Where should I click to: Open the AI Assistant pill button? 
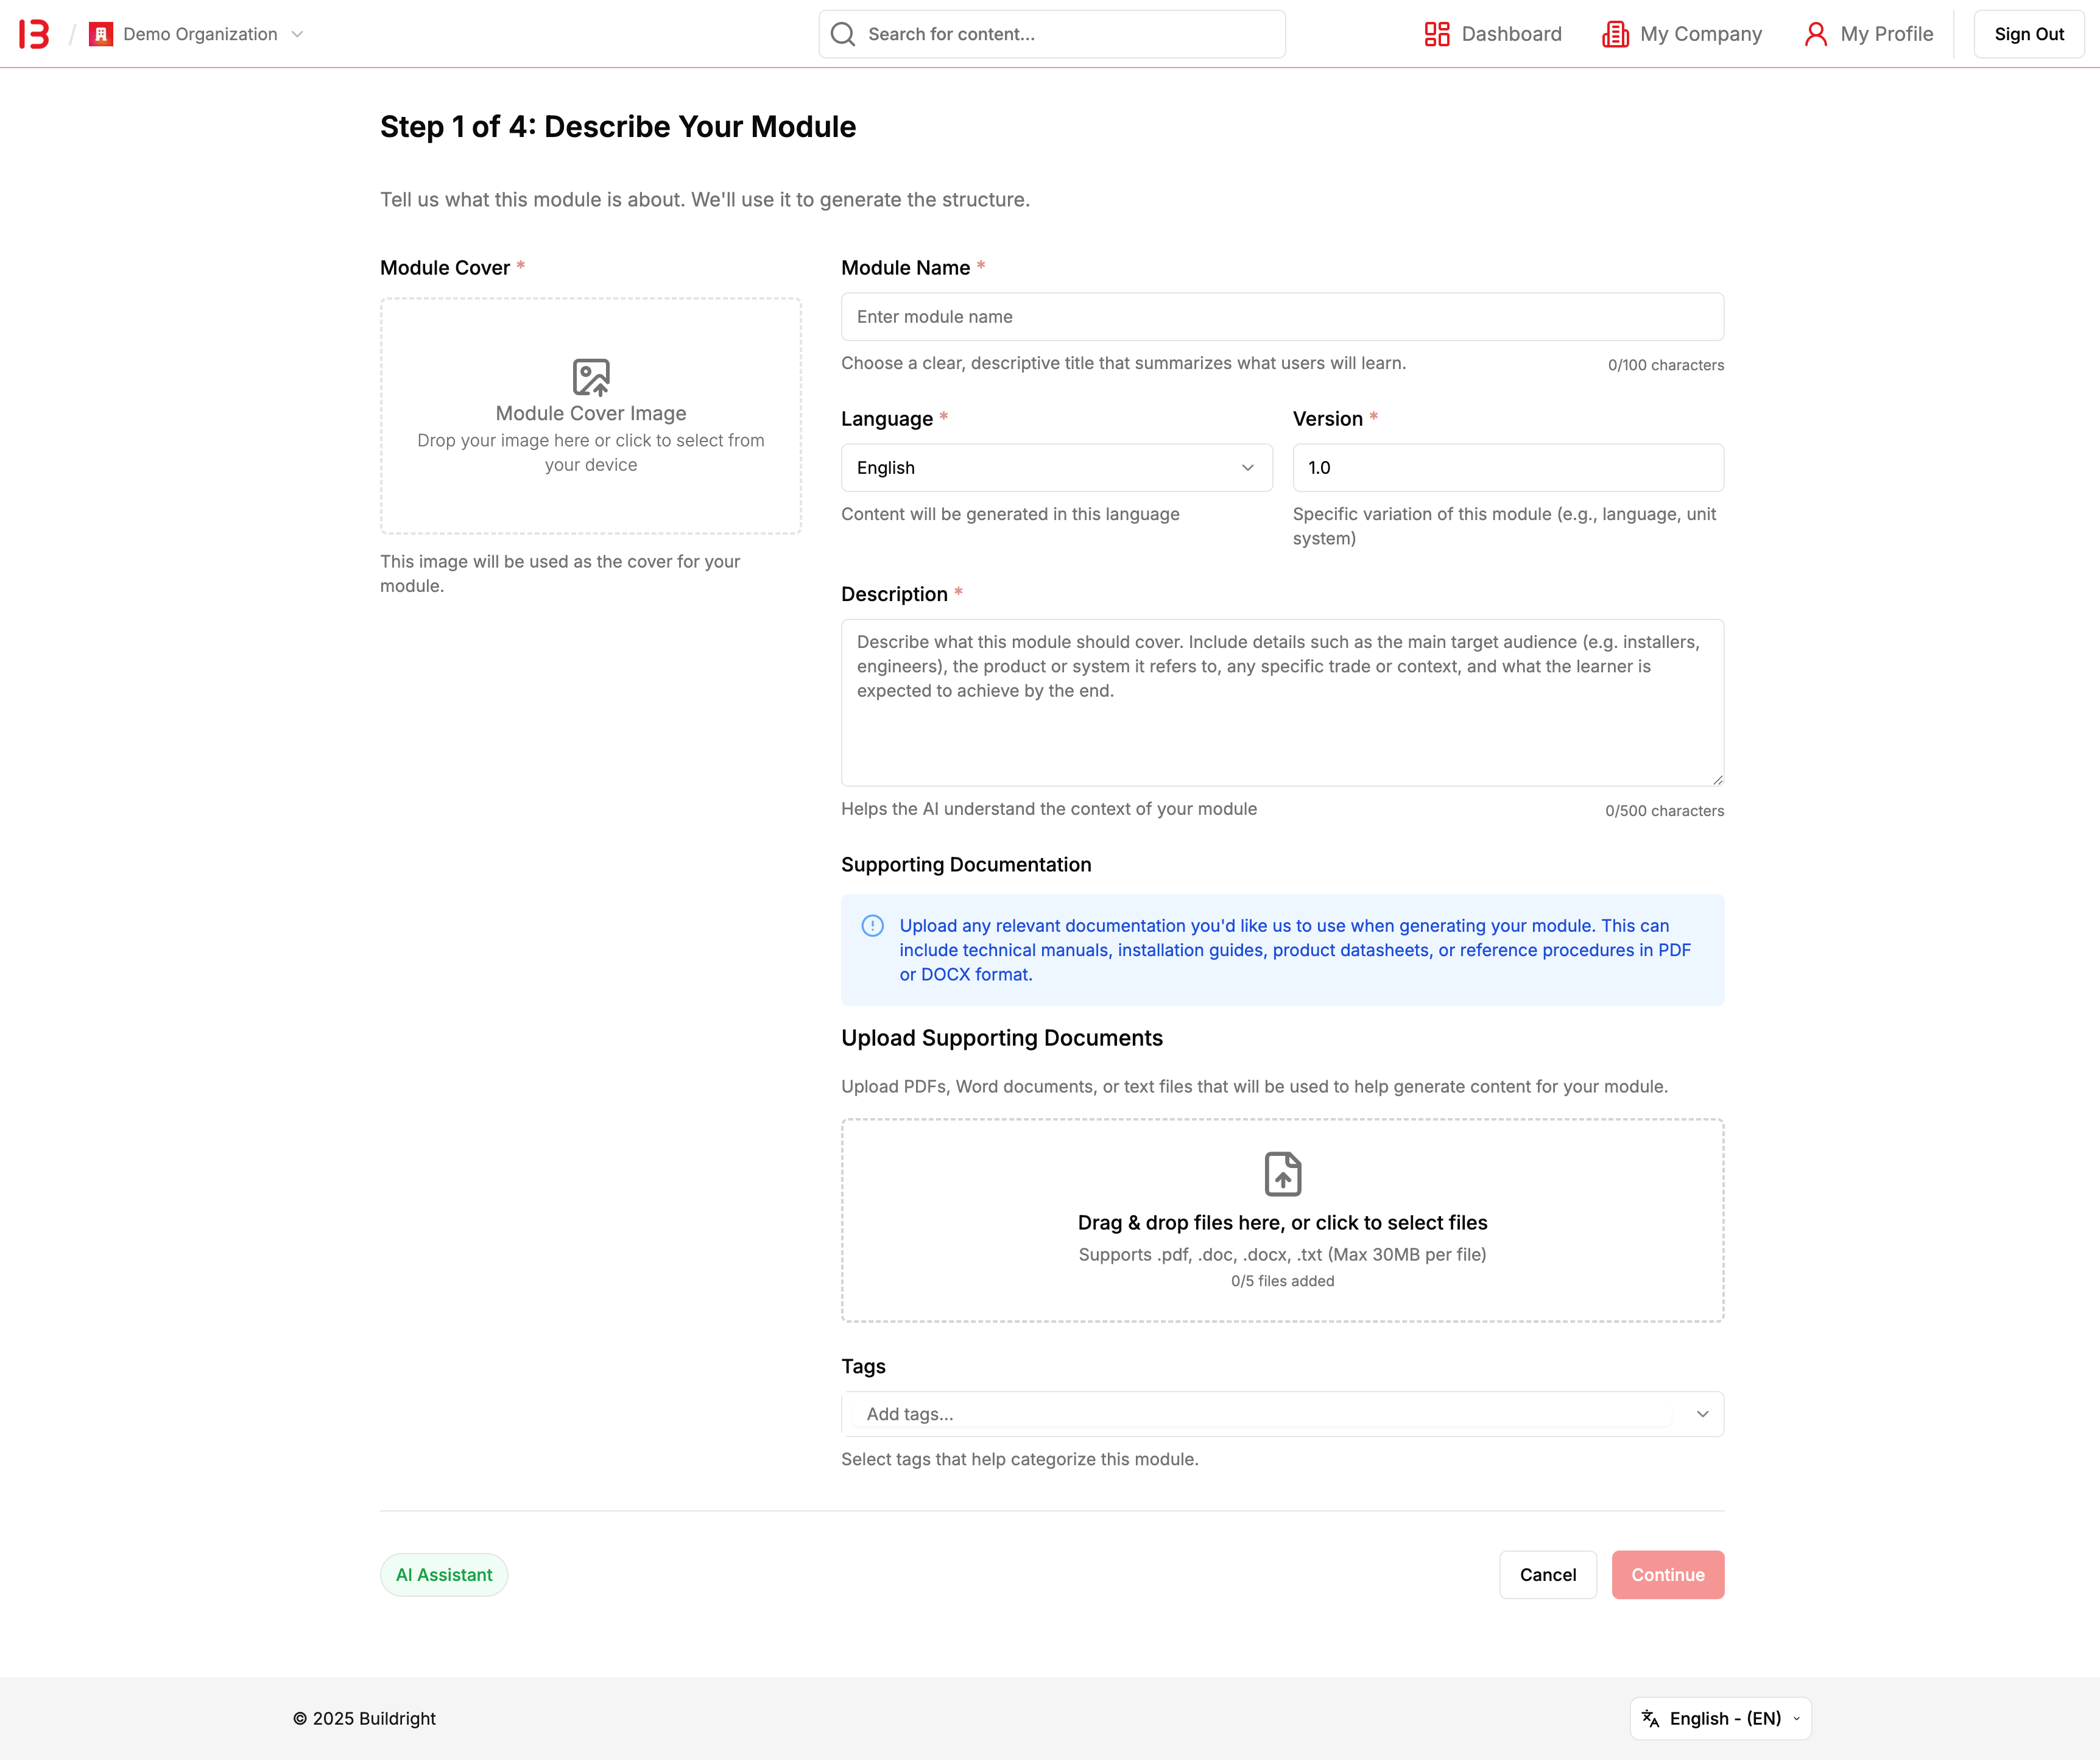[444, 1575]
